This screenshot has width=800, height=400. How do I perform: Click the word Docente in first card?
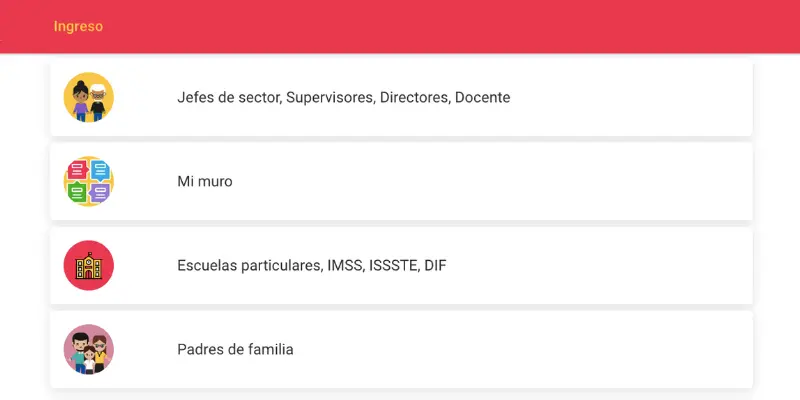coord(482,98)
